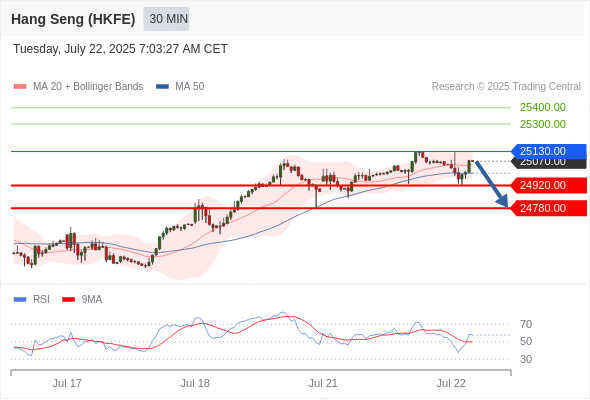
Task: Click the Jul 18 date axis marker
Action: [x=195, y=383]
